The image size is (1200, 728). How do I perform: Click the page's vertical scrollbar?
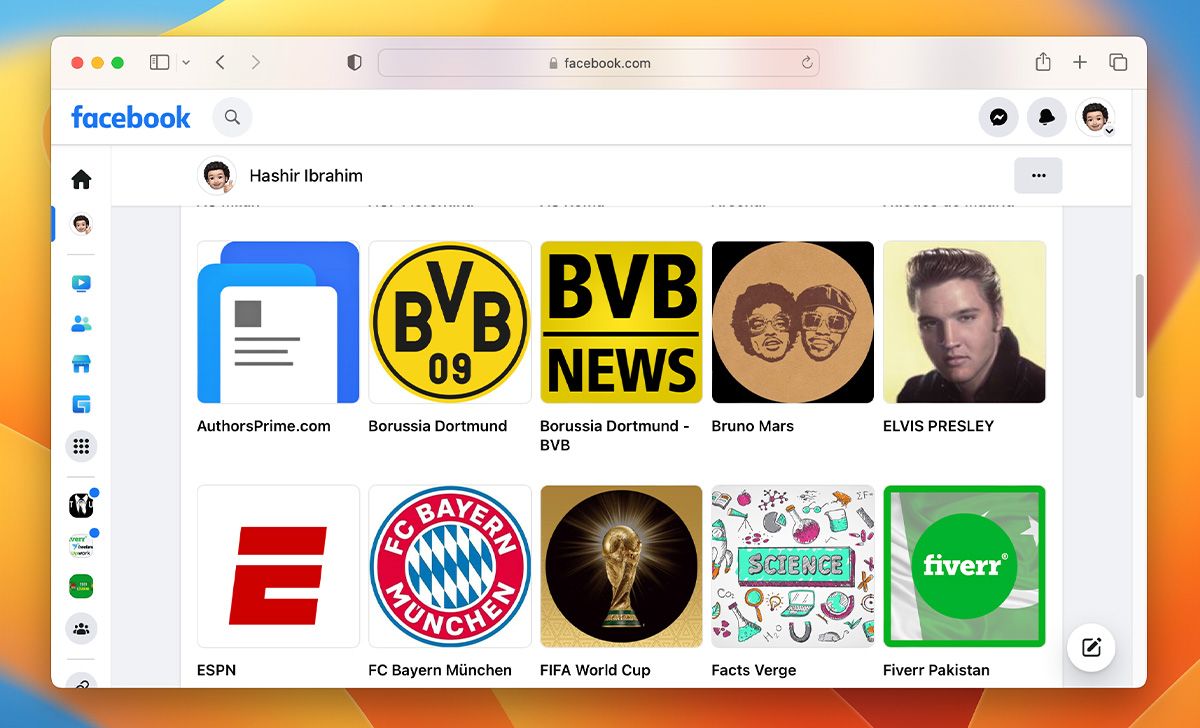coord(1139,336)
